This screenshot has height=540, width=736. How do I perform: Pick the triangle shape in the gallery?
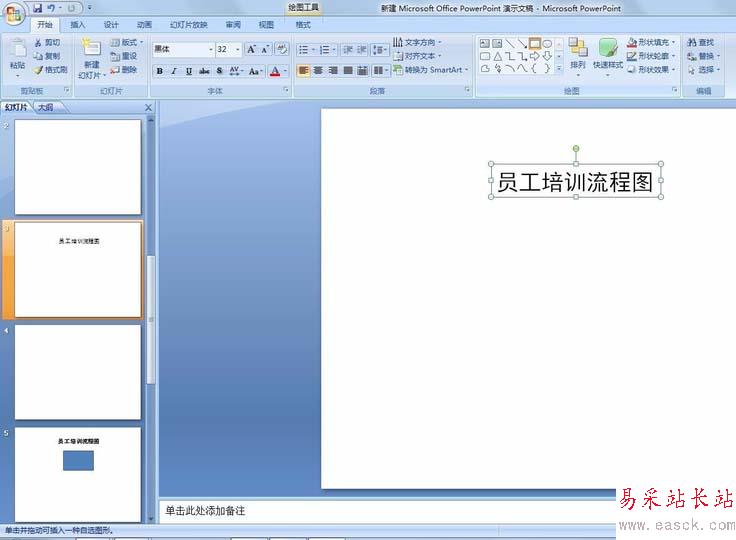pyautogui.click(x=498, y=57)
